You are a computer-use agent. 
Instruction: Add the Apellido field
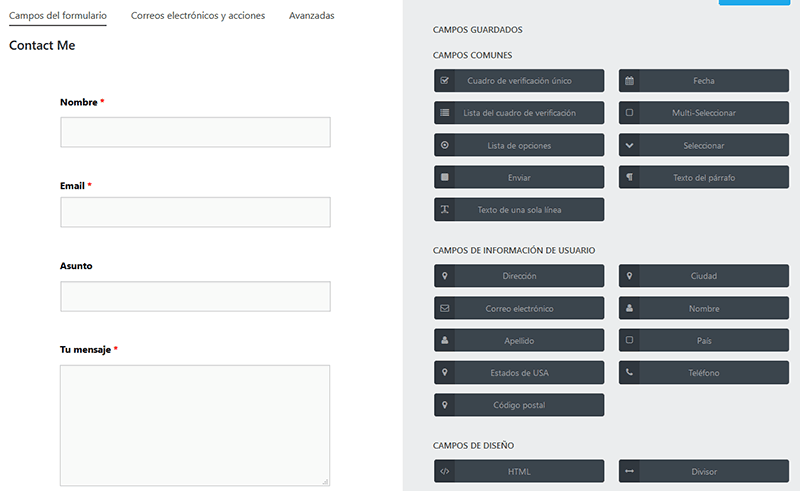519,340
